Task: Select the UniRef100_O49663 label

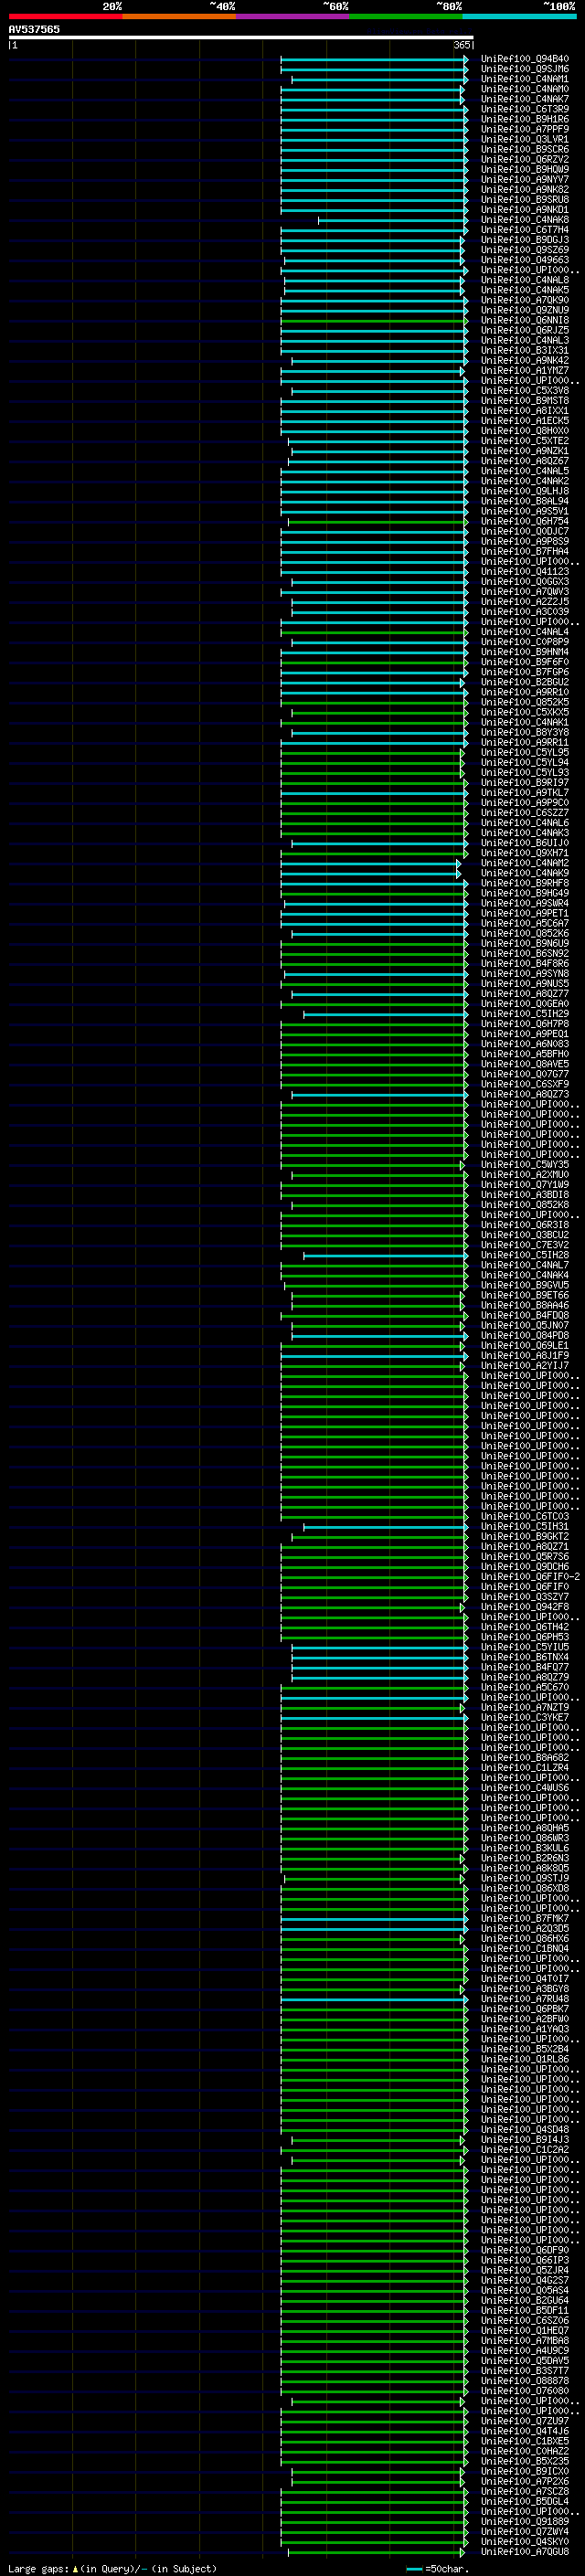Action: (524, 260)
